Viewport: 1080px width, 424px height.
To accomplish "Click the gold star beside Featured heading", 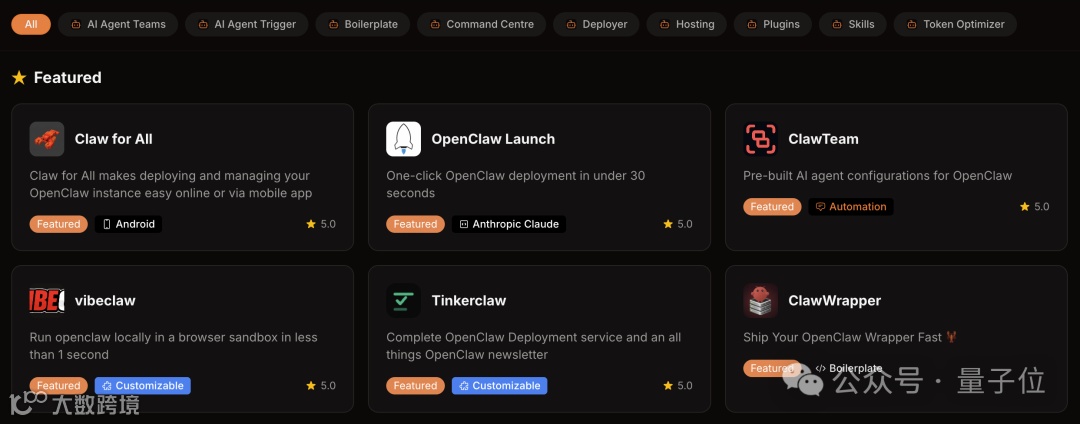I will [x=19, y=78].
